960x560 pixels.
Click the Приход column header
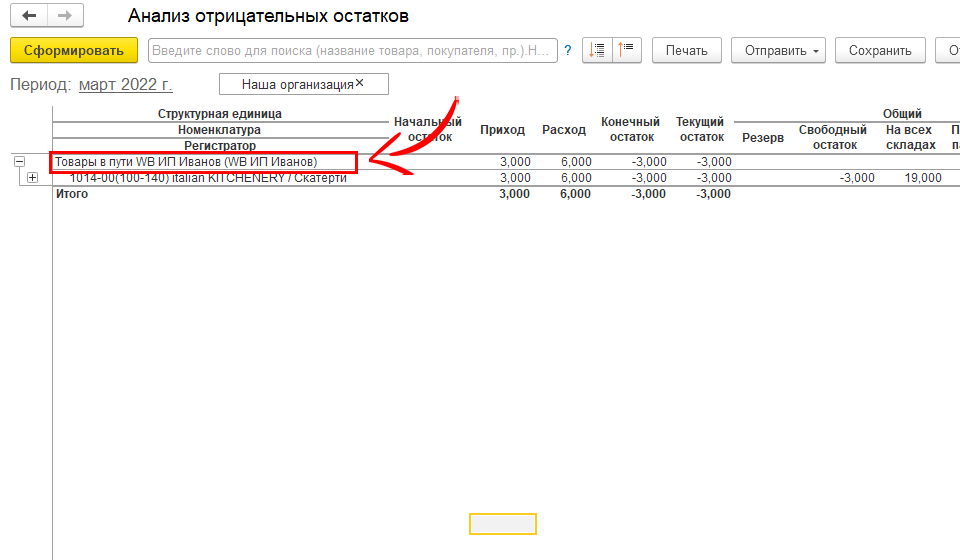(502, 130)
